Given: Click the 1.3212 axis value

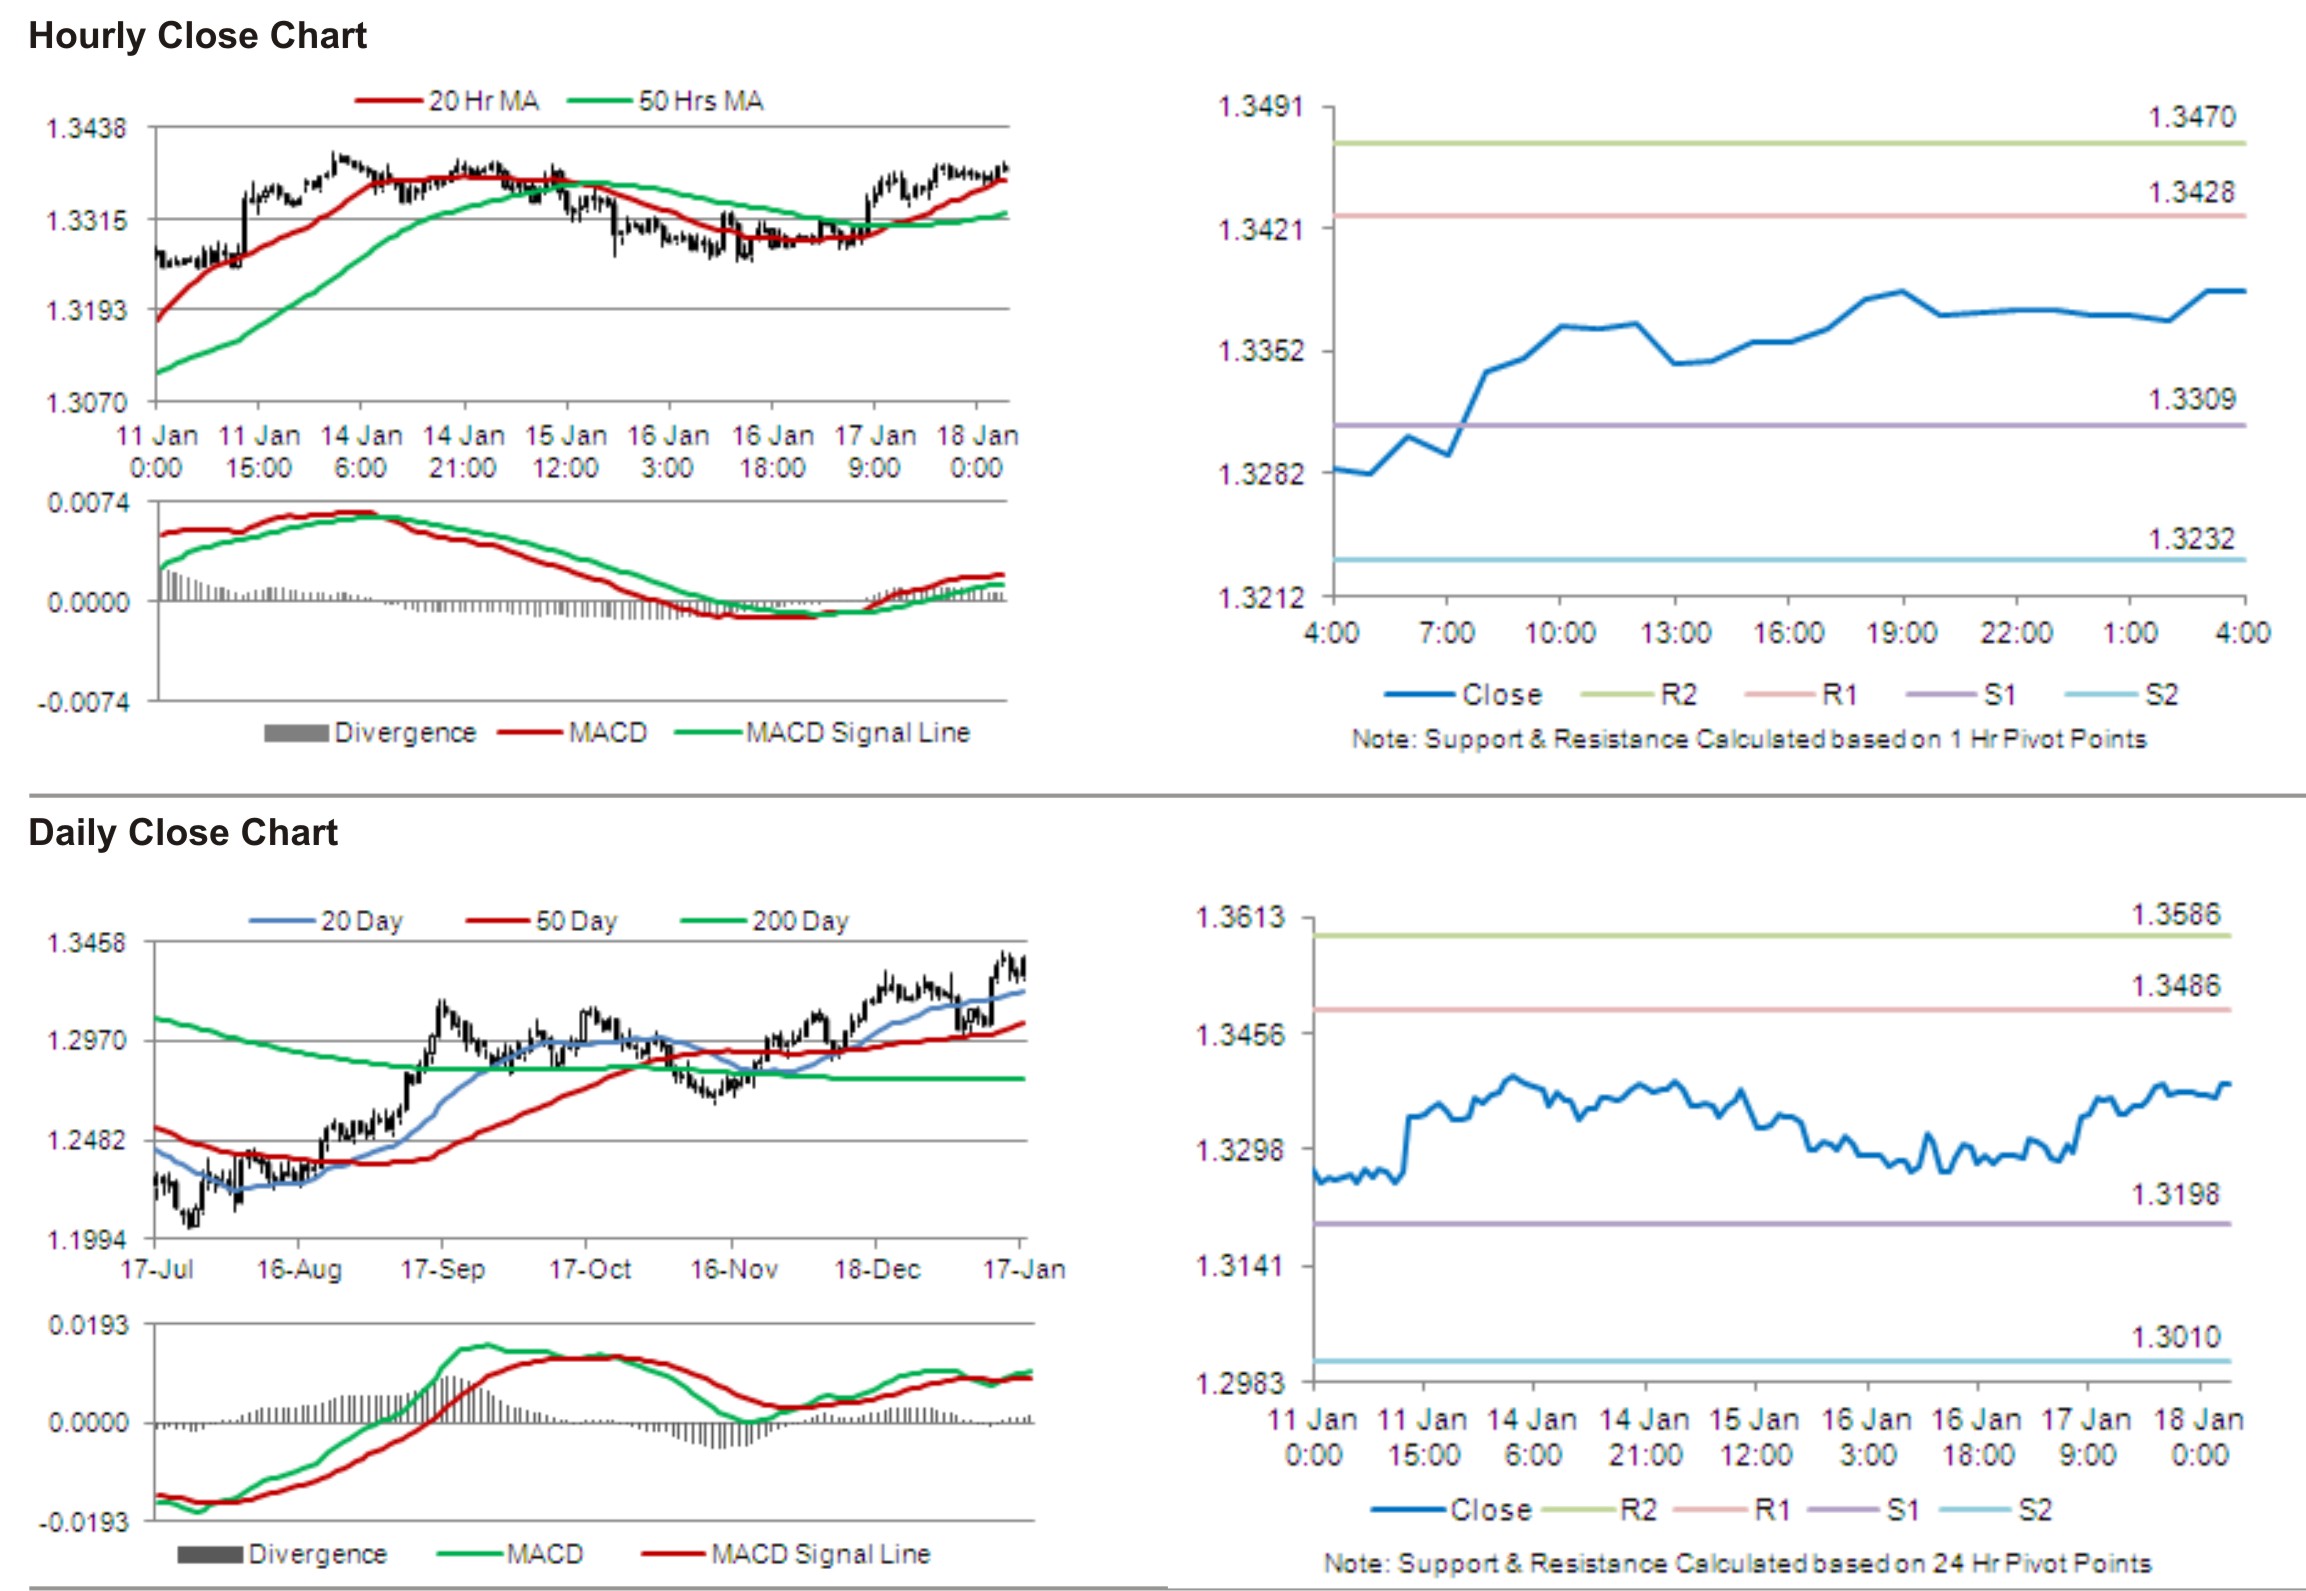Looking at the screenshot, I should tap(1261, 598).
